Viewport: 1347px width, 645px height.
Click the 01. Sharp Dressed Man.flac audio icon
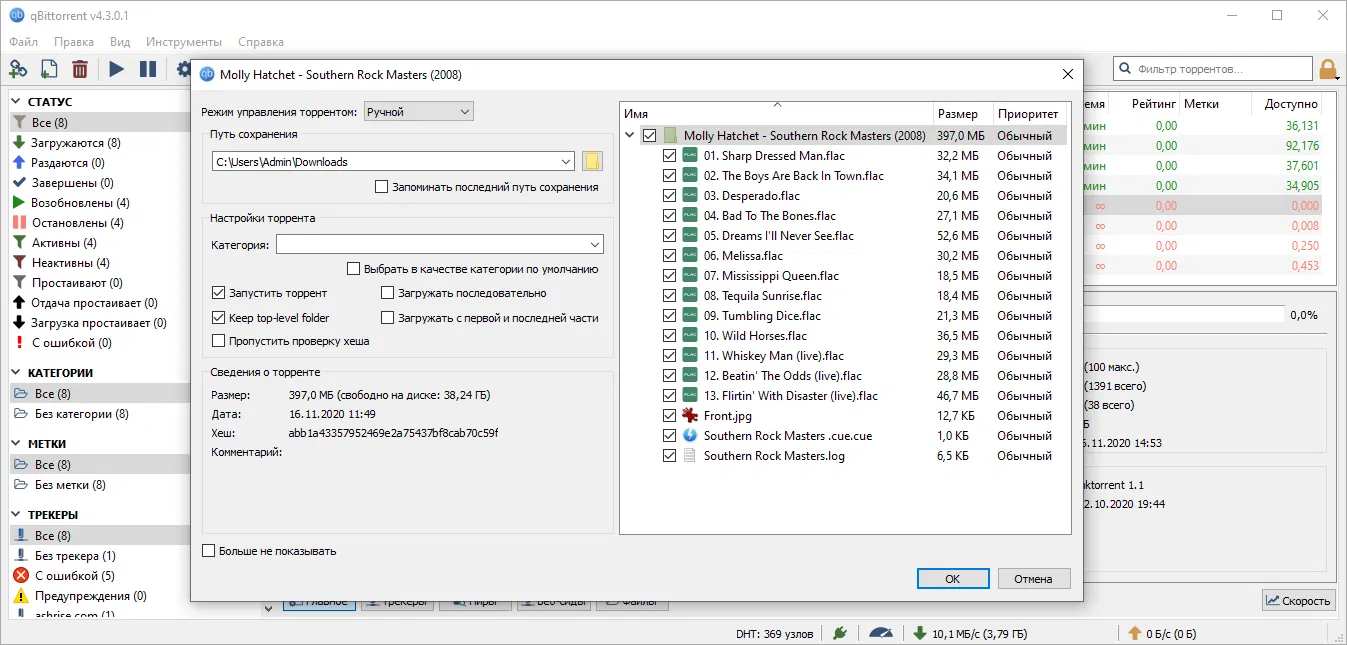[x=689, y=155]
